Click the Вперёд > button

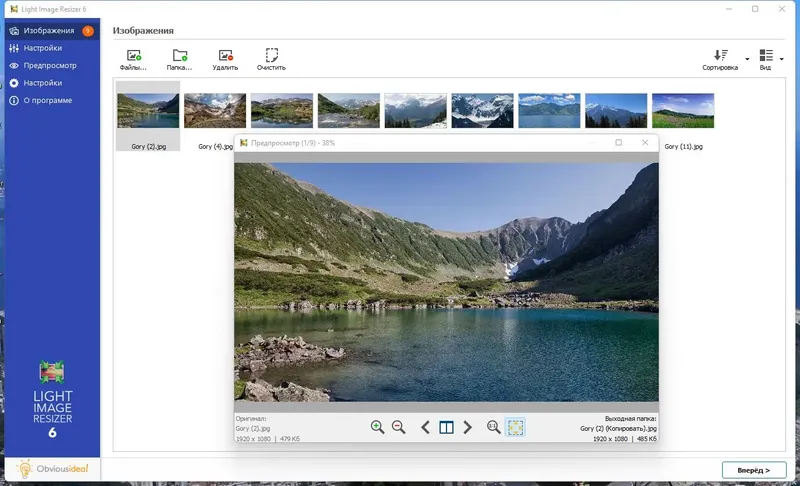coord(754,470)
